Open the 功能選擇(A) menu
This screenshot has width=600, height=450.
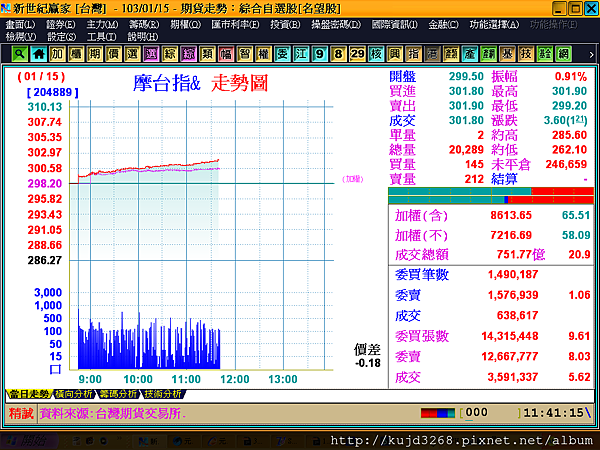pyautogui.click(x=494, y=25)
